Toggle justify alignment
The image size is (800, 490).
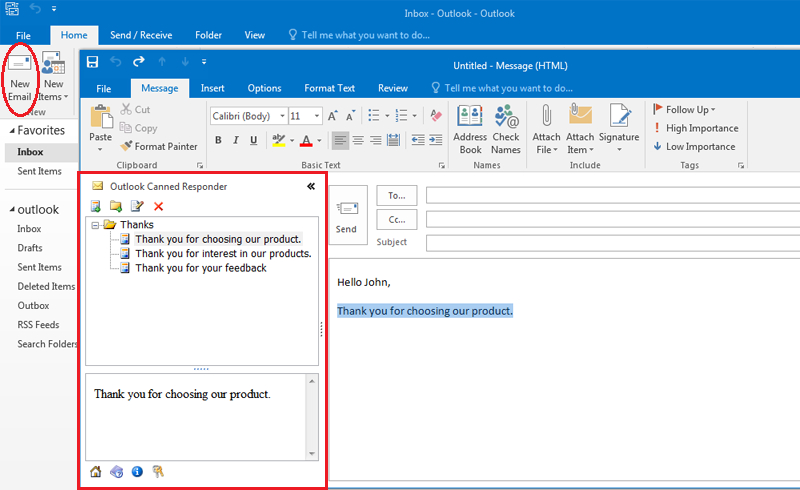click(x=393, y=140)
